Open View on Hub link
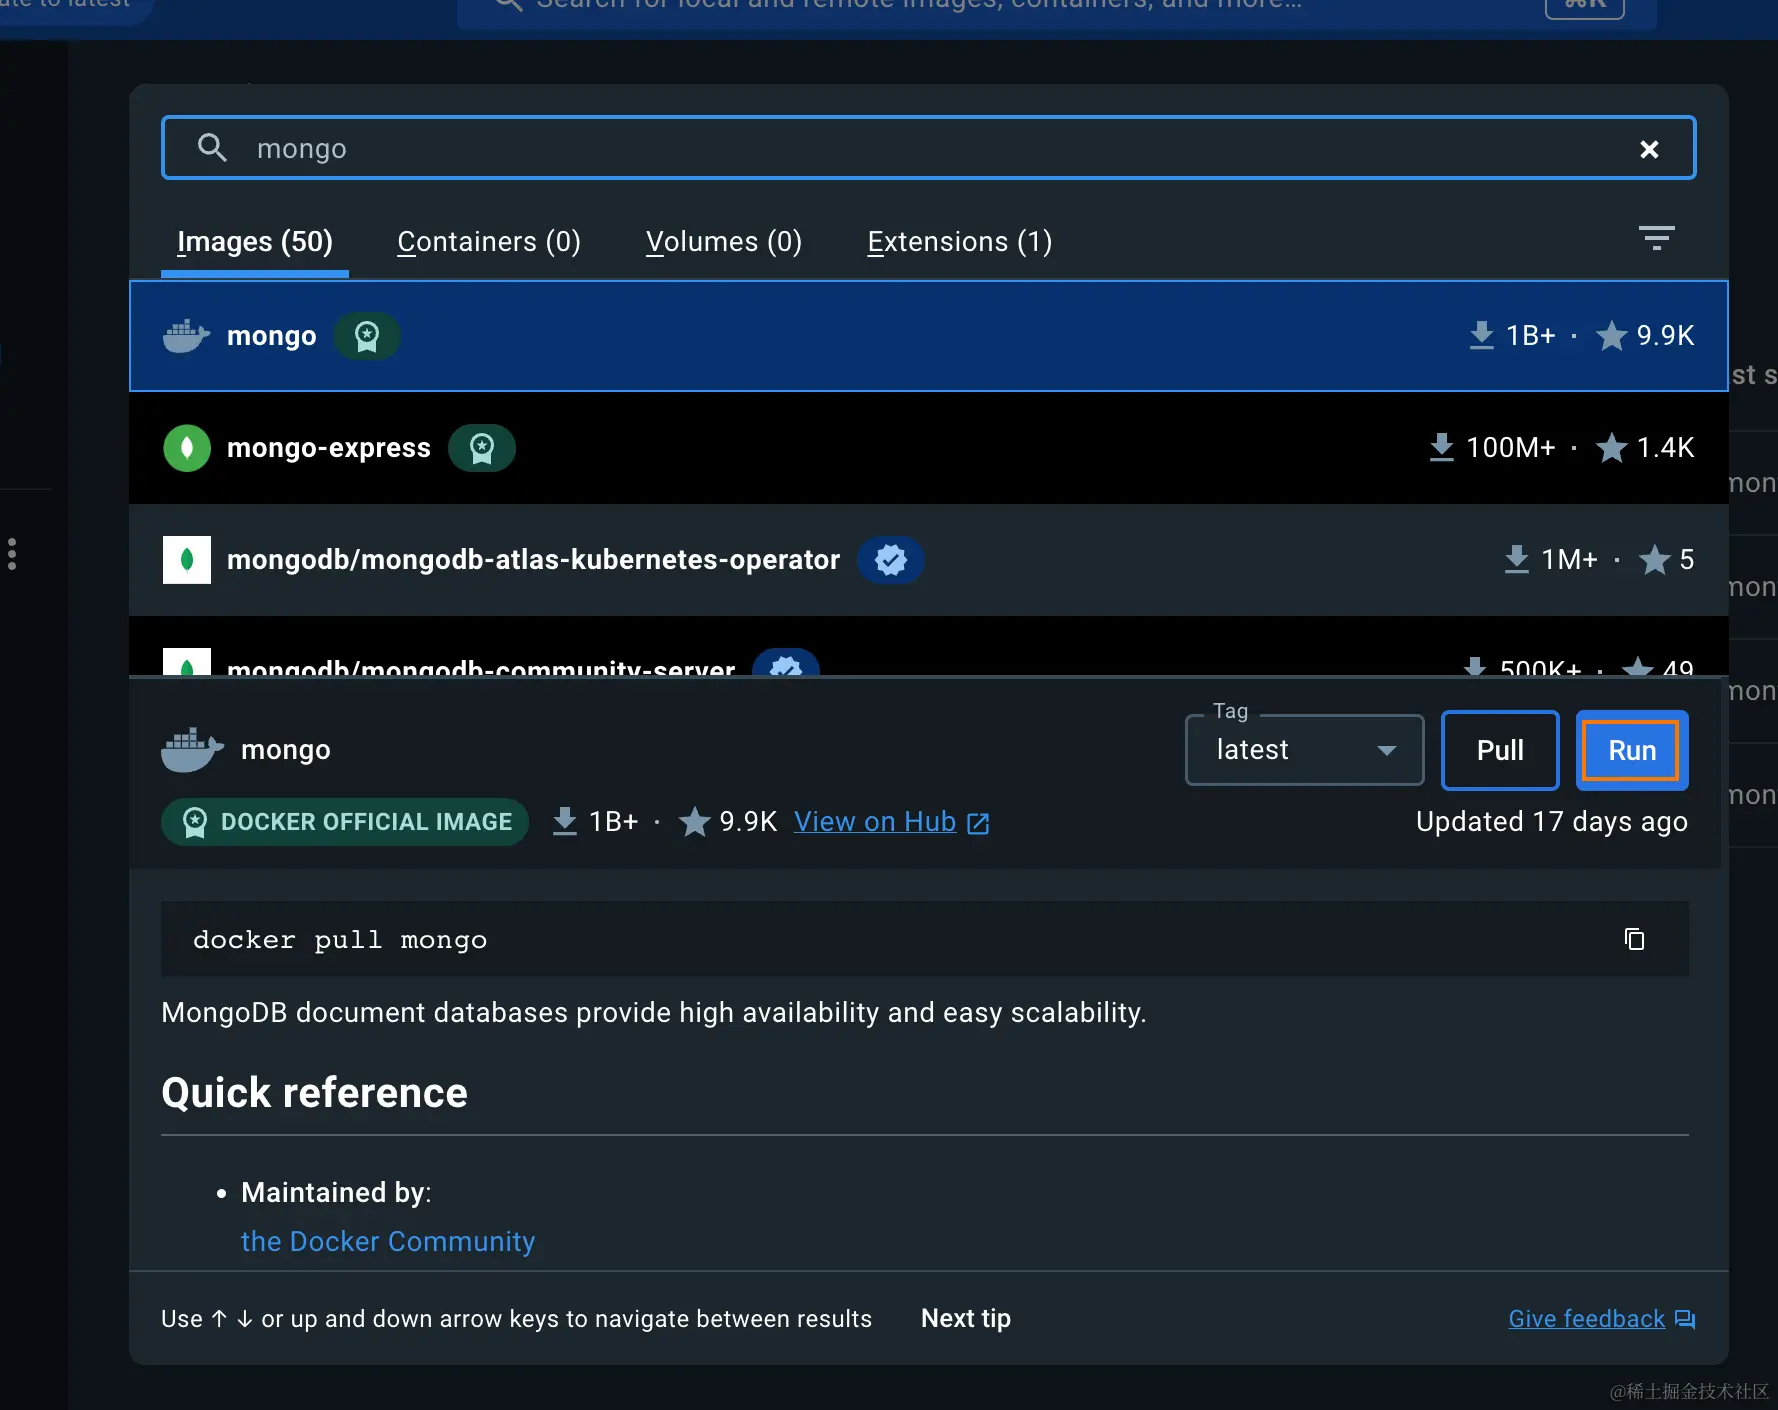 point(875,822)
